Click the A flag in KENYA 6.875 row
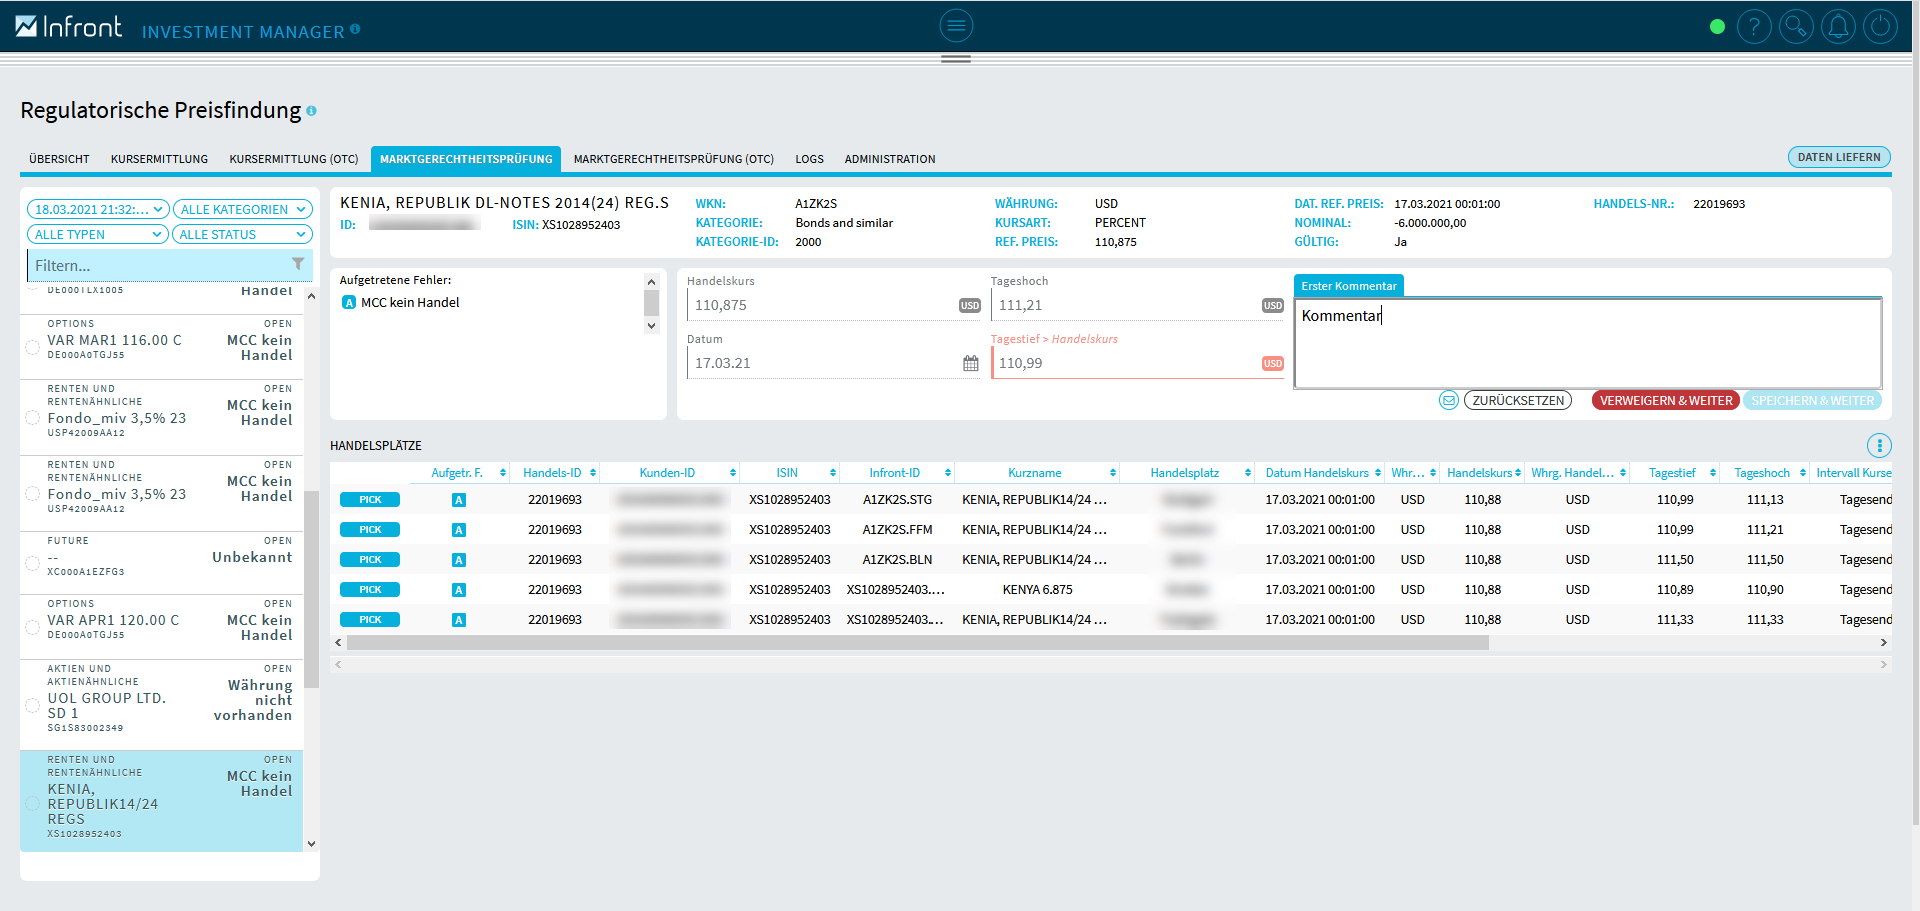Screen dimensions: 1920x911 click(x=459, y=590)
